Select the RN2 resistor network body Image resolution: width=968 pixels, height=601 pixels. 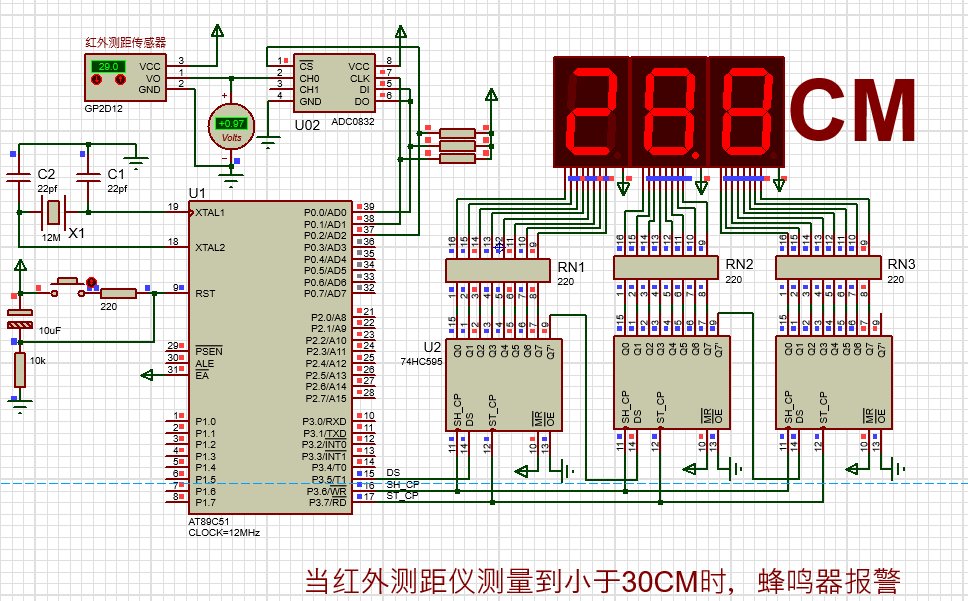tap(666, 267)
